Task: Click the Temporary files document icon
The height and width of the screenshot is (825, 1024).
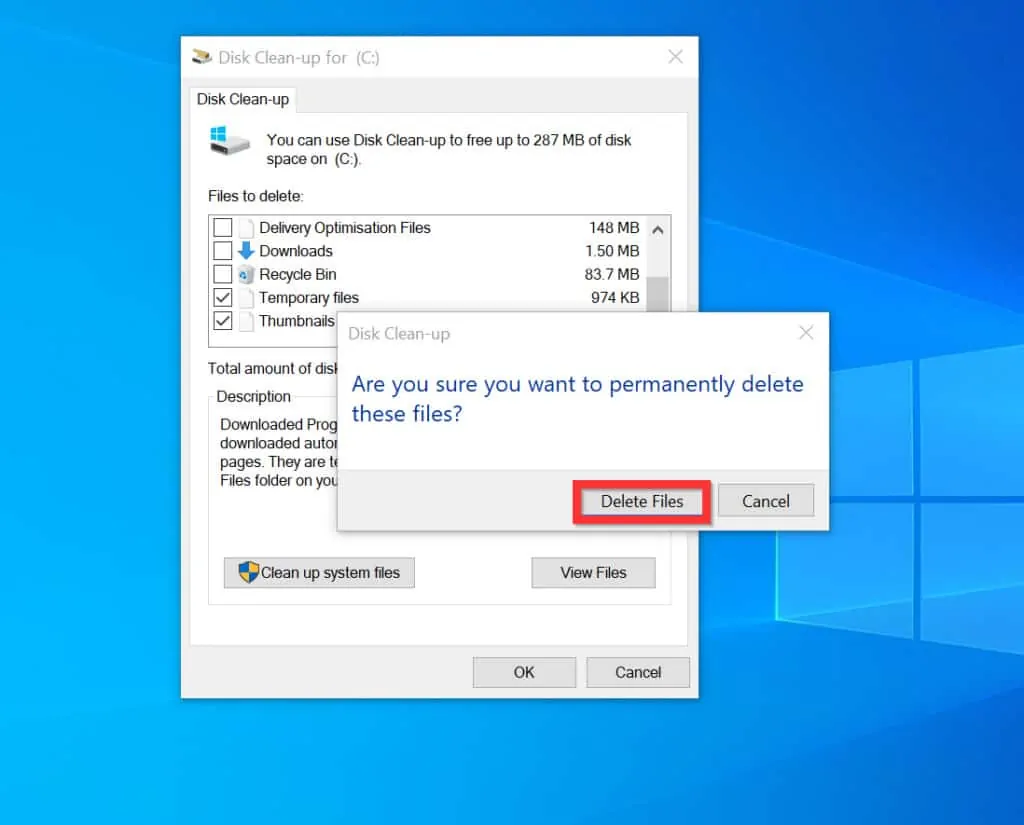Action: click(x=246, y=298)
